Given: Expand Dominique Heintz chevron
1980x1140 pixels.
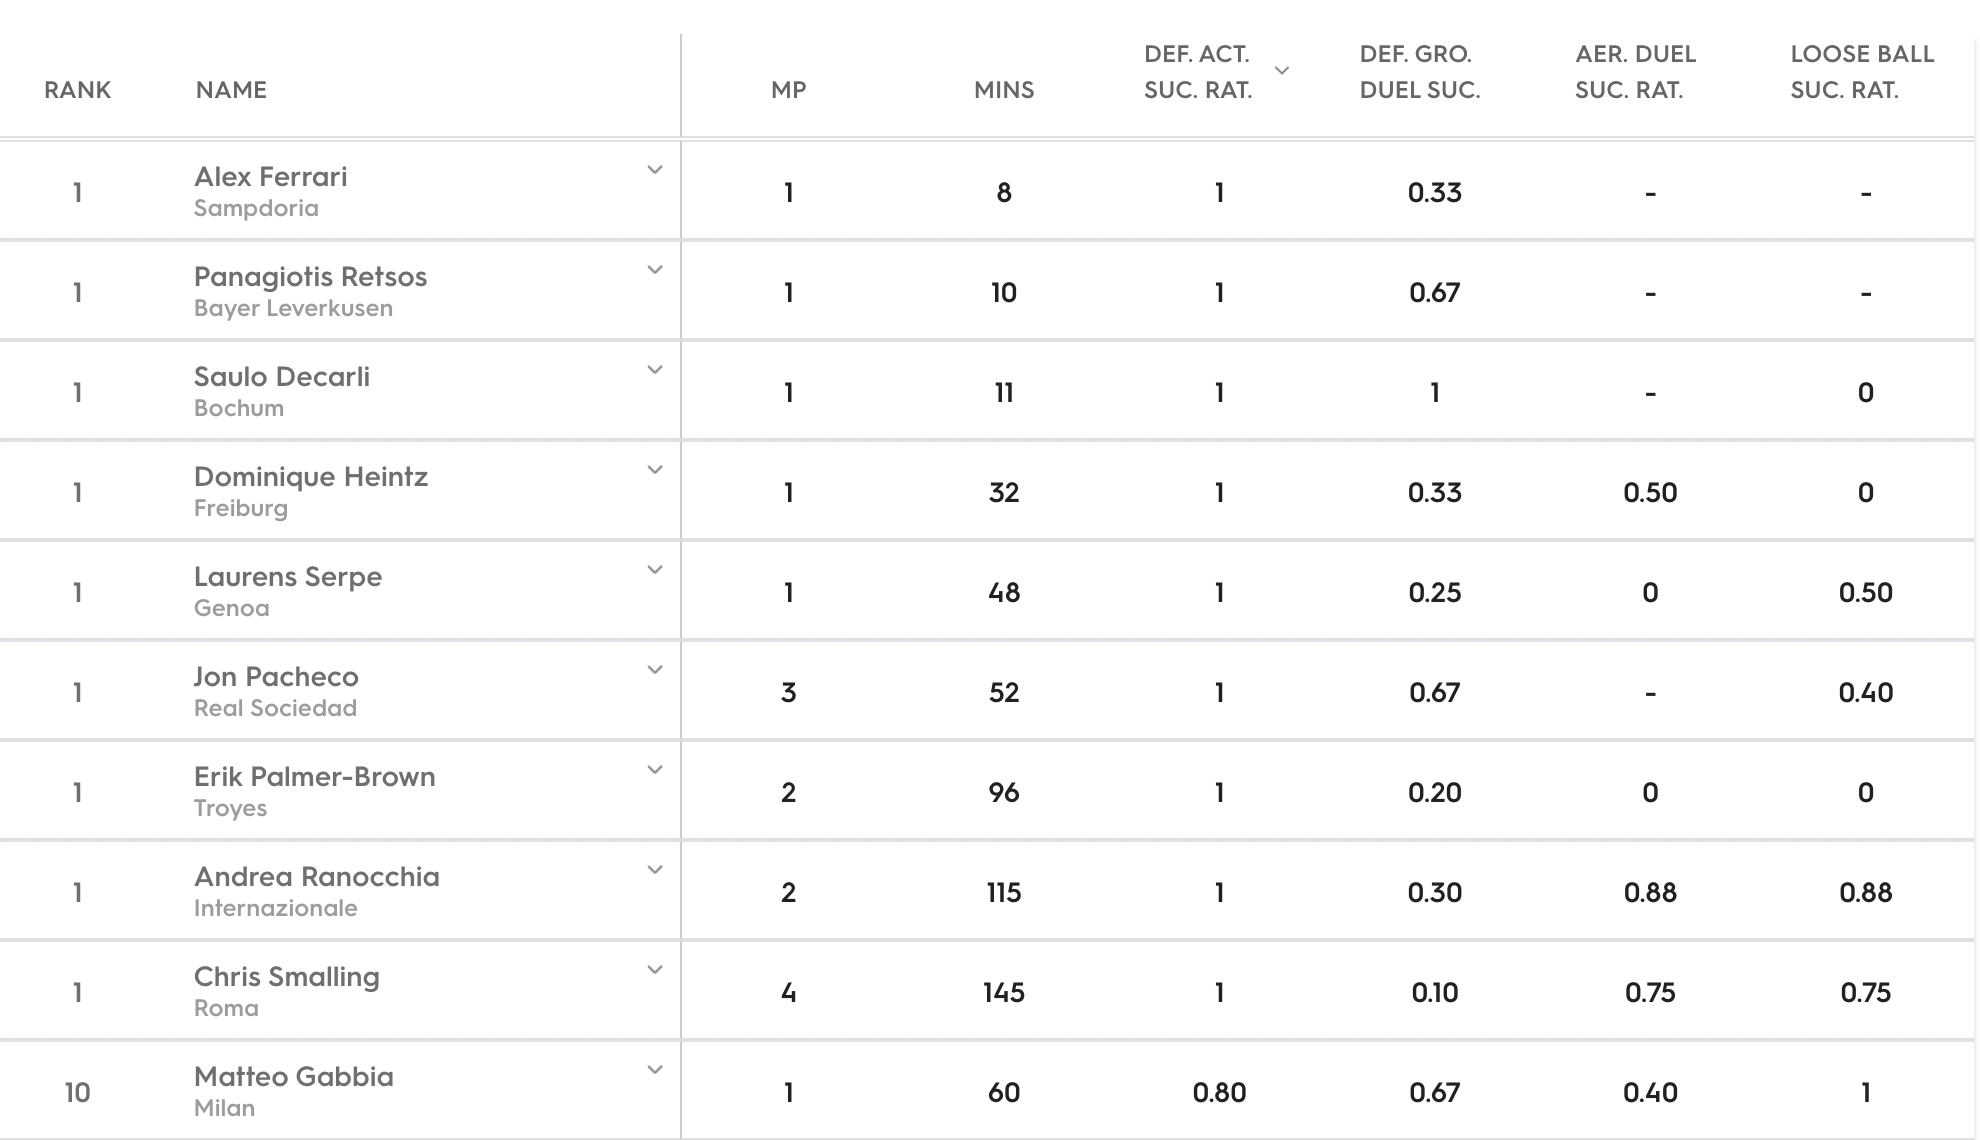Looking at the screenshot, I should coord(655,470).
